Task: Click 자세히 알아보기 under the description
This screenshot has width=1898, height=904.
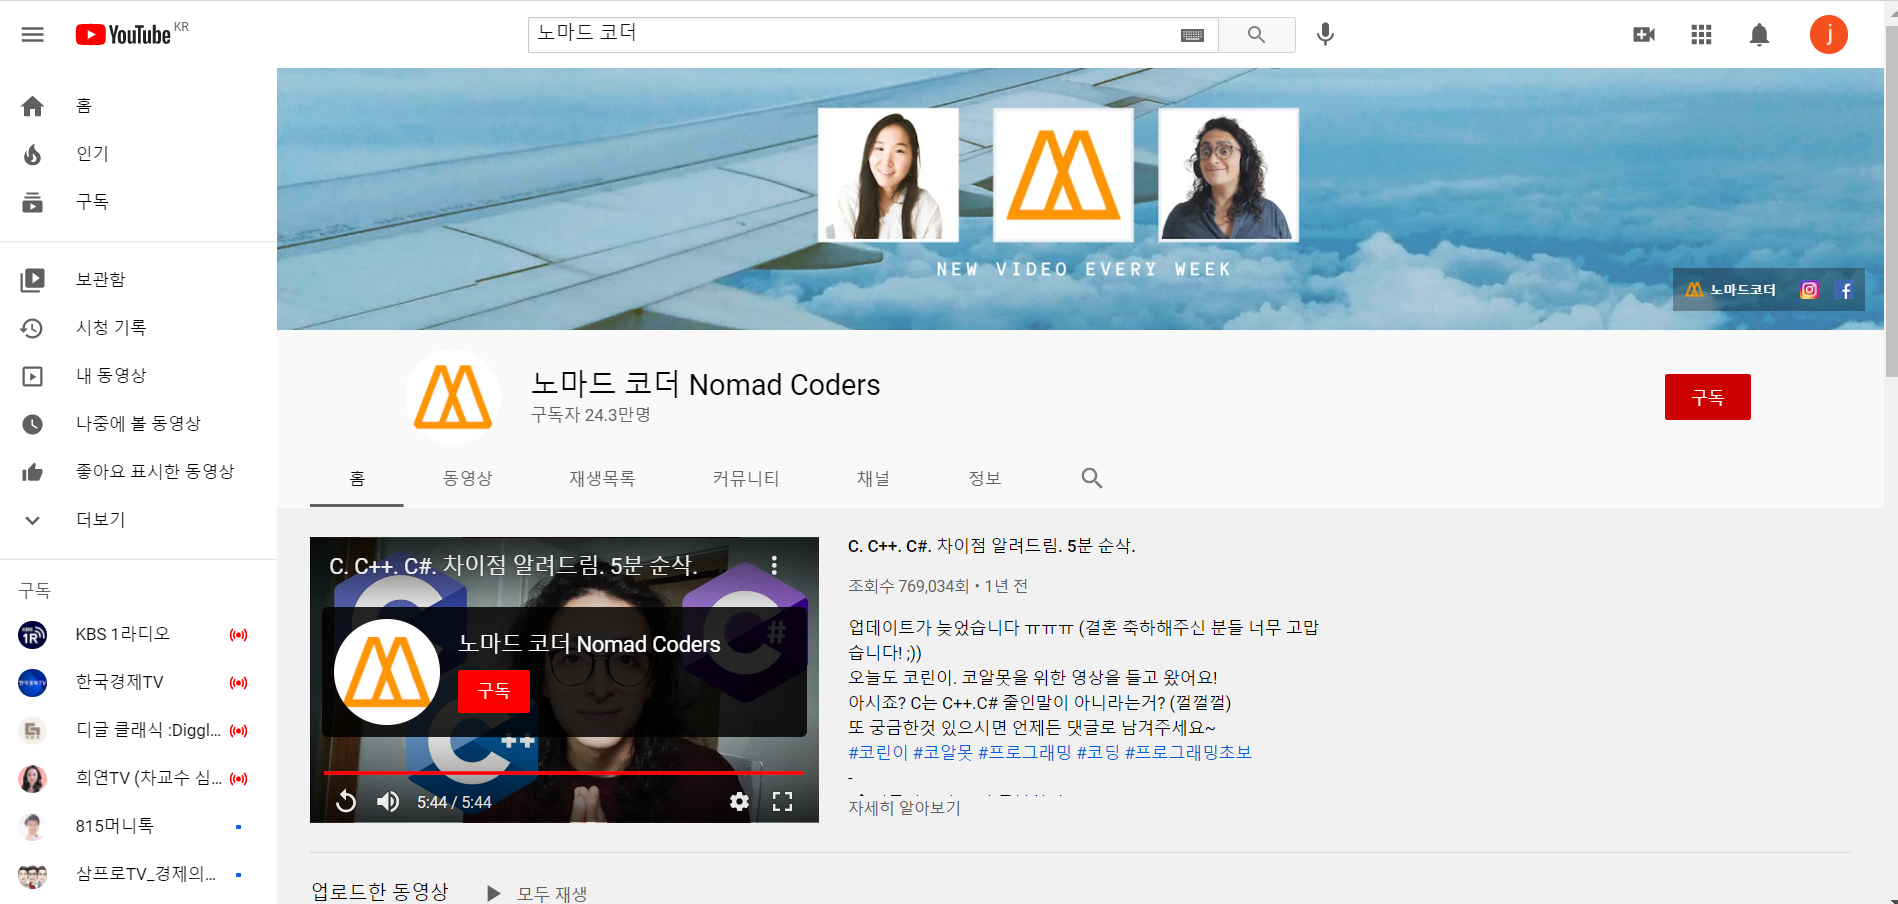Action: pos(904,807)
